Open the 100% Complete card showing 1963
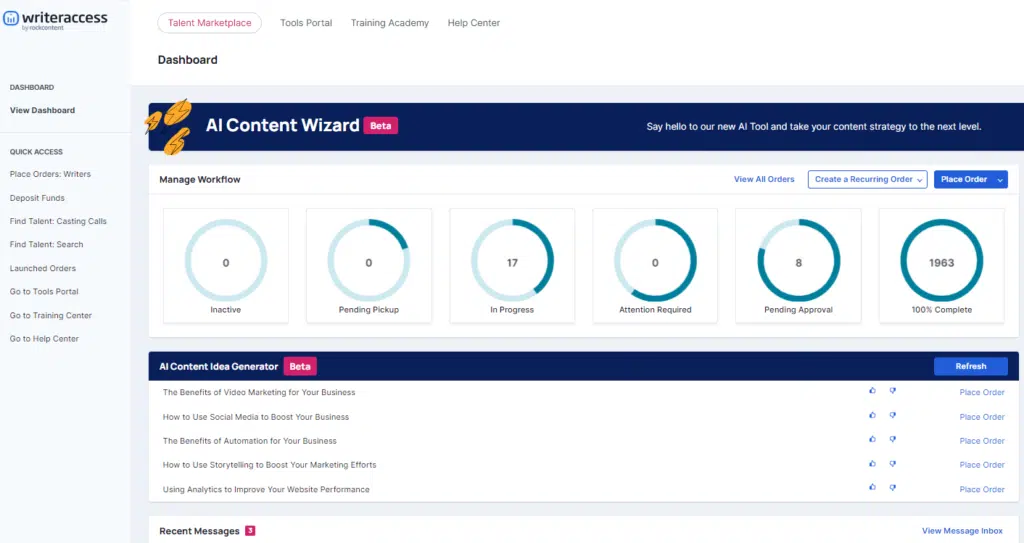 click(942, 265)
